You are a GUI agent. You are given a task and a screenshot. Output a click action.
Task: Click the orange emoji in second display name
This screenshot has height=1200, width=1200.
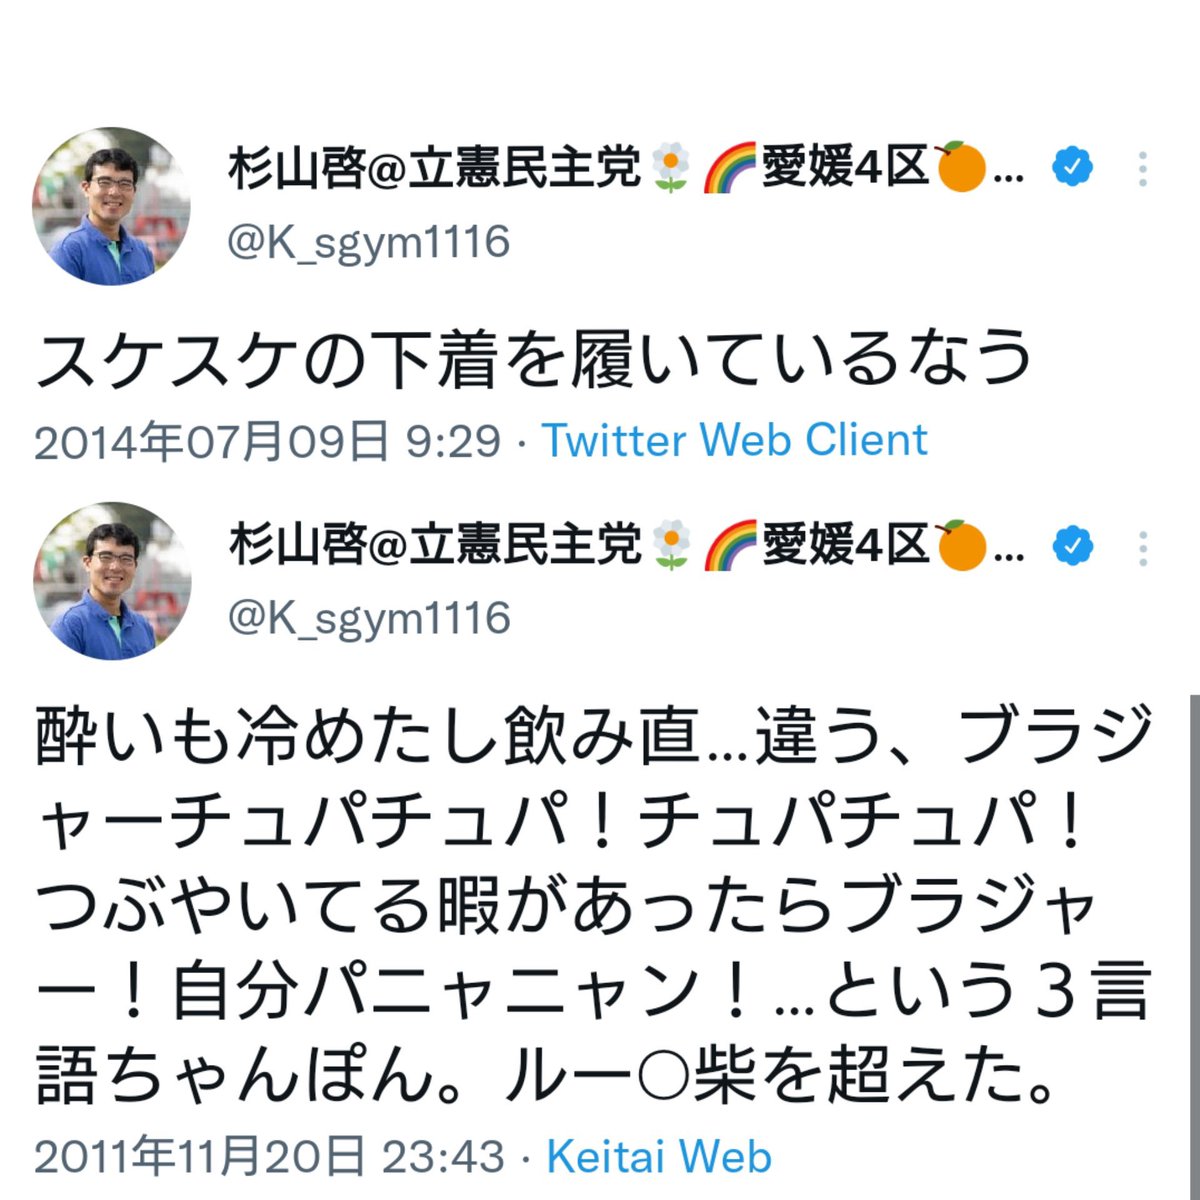[961, 546]
